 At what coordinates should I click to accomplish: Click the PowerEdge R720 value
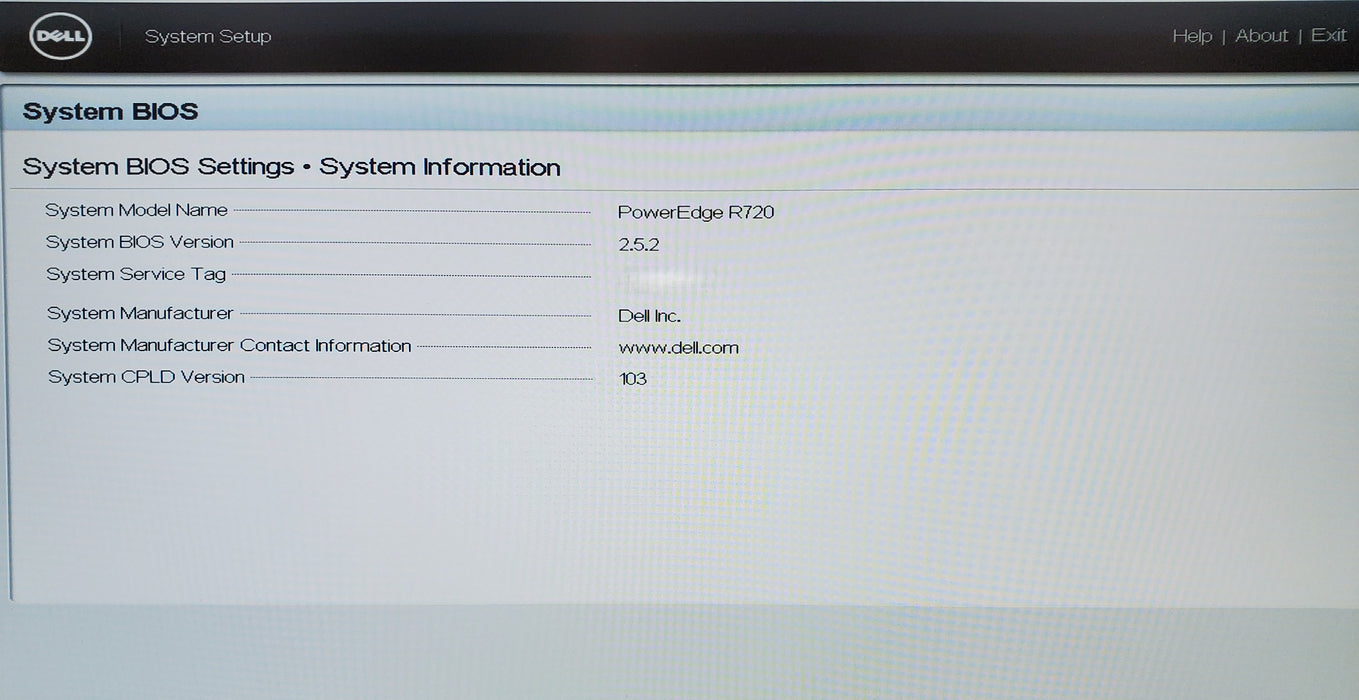pyautogui.click(x=696, y=212)
